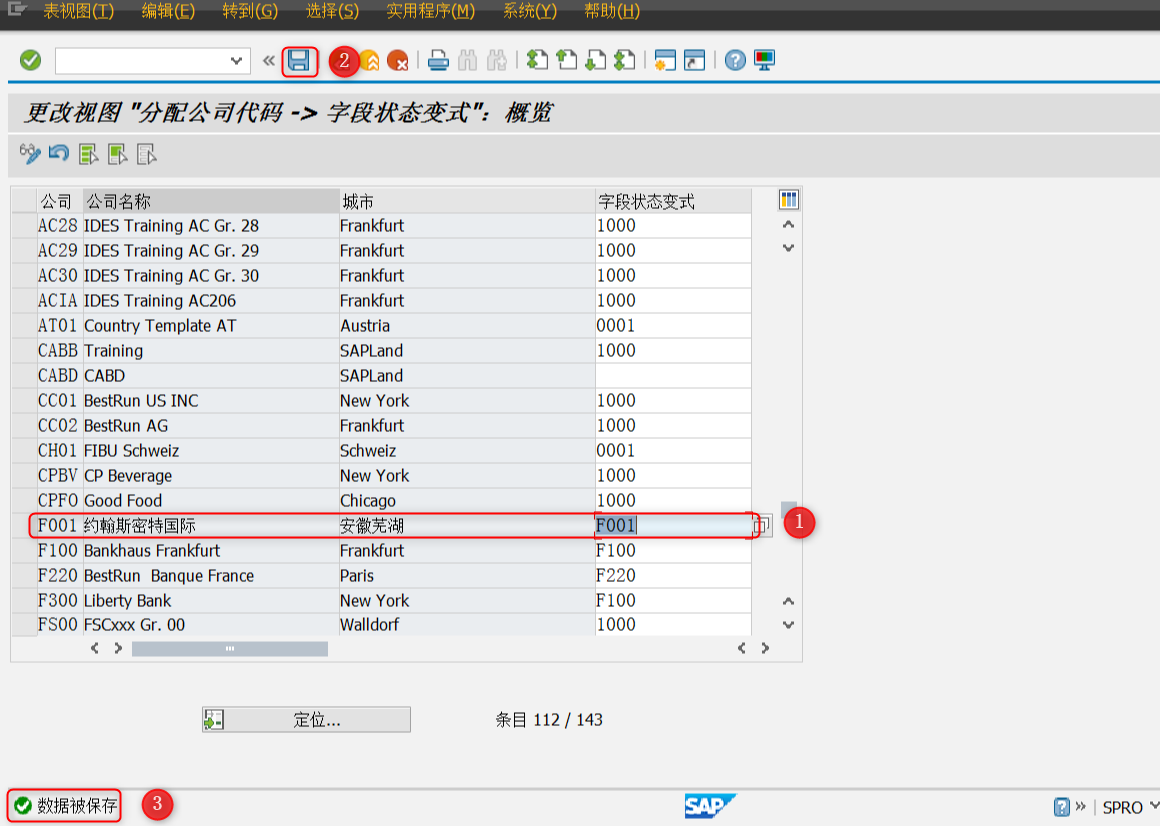Generate desktop shortcut icon
The width and height of the screenshot is (1160, 826).
tap(694, 60)
